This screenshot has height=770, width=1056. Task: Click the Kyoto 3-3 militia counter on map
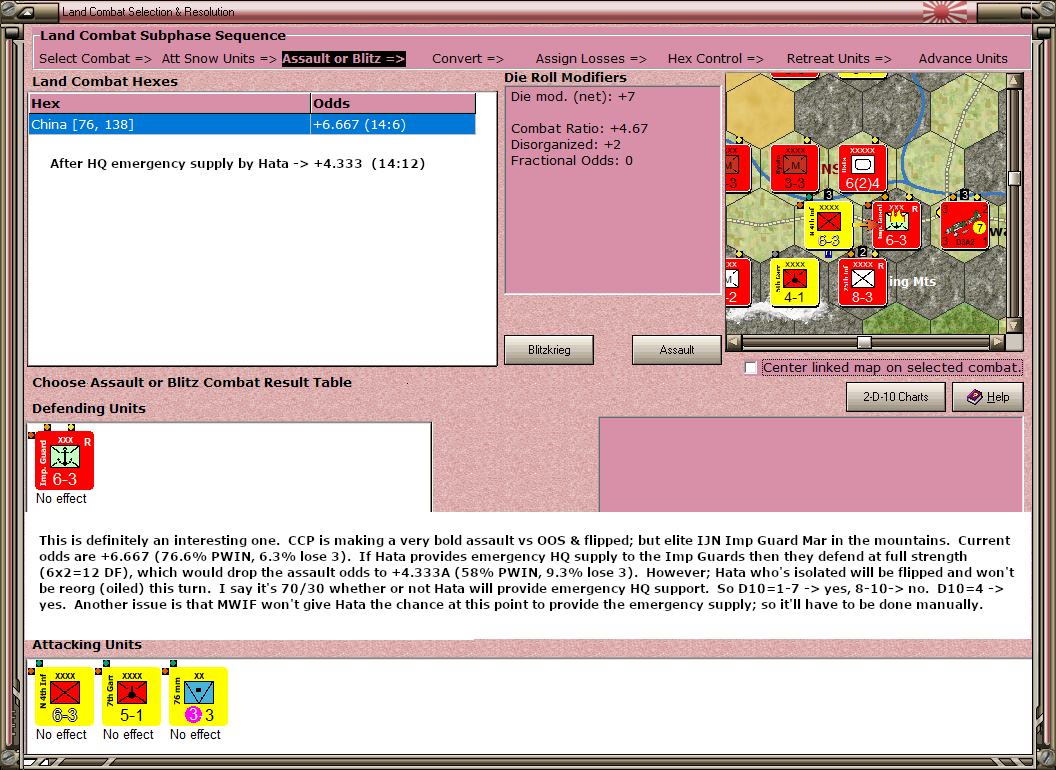coord(794,168)
